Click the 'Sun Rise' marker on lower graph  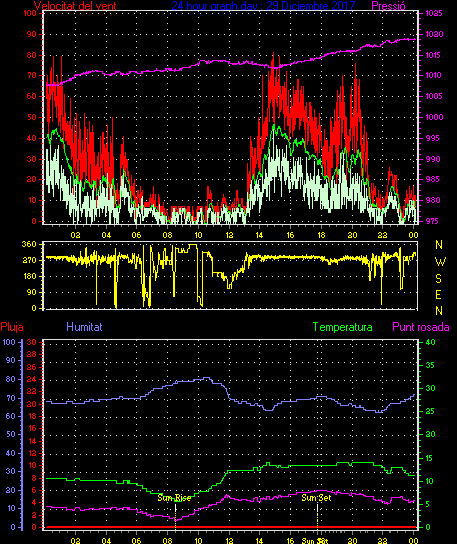click(x=174, y=498)
